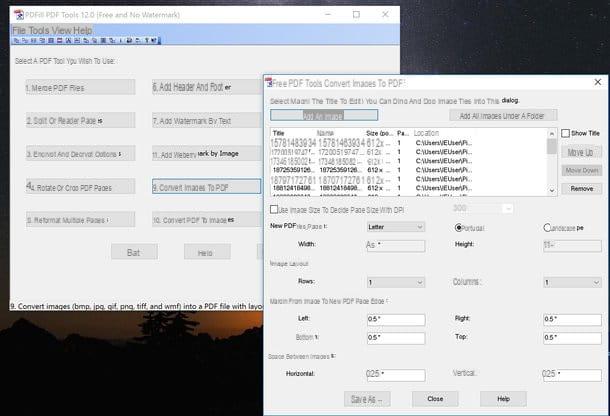This screenshot has width=610, height=416.
Task: Click the Horizontal spacing field
Action: click(x=396, y=375)
